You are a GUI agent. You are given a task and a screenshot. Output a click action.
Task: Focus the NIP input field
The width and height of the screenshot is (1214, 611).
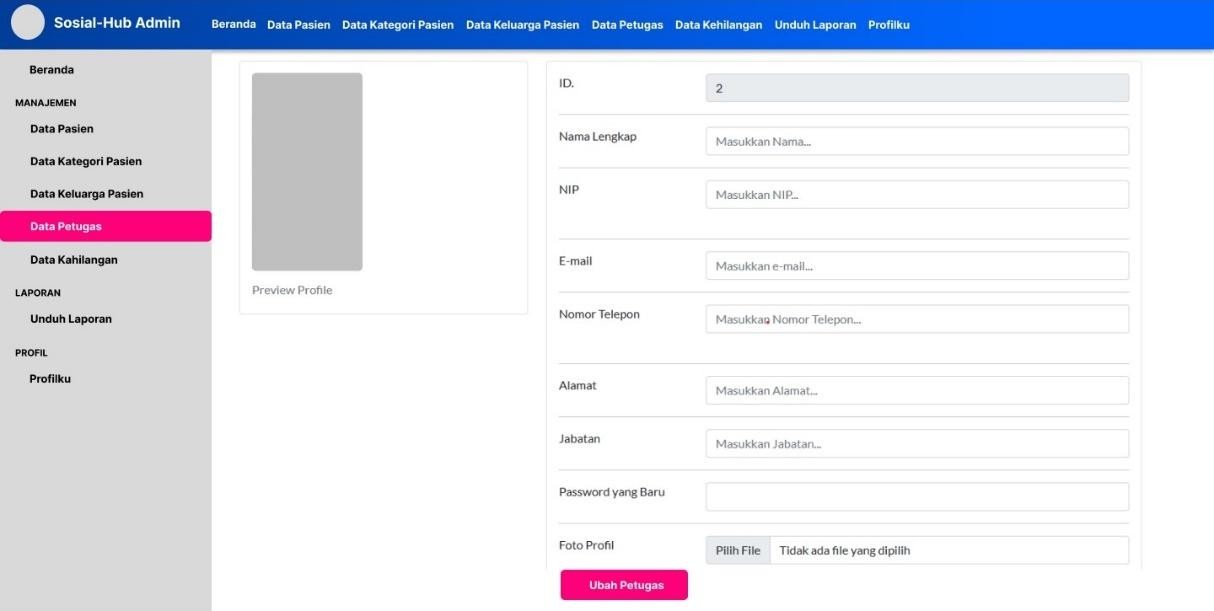point(916,194)
